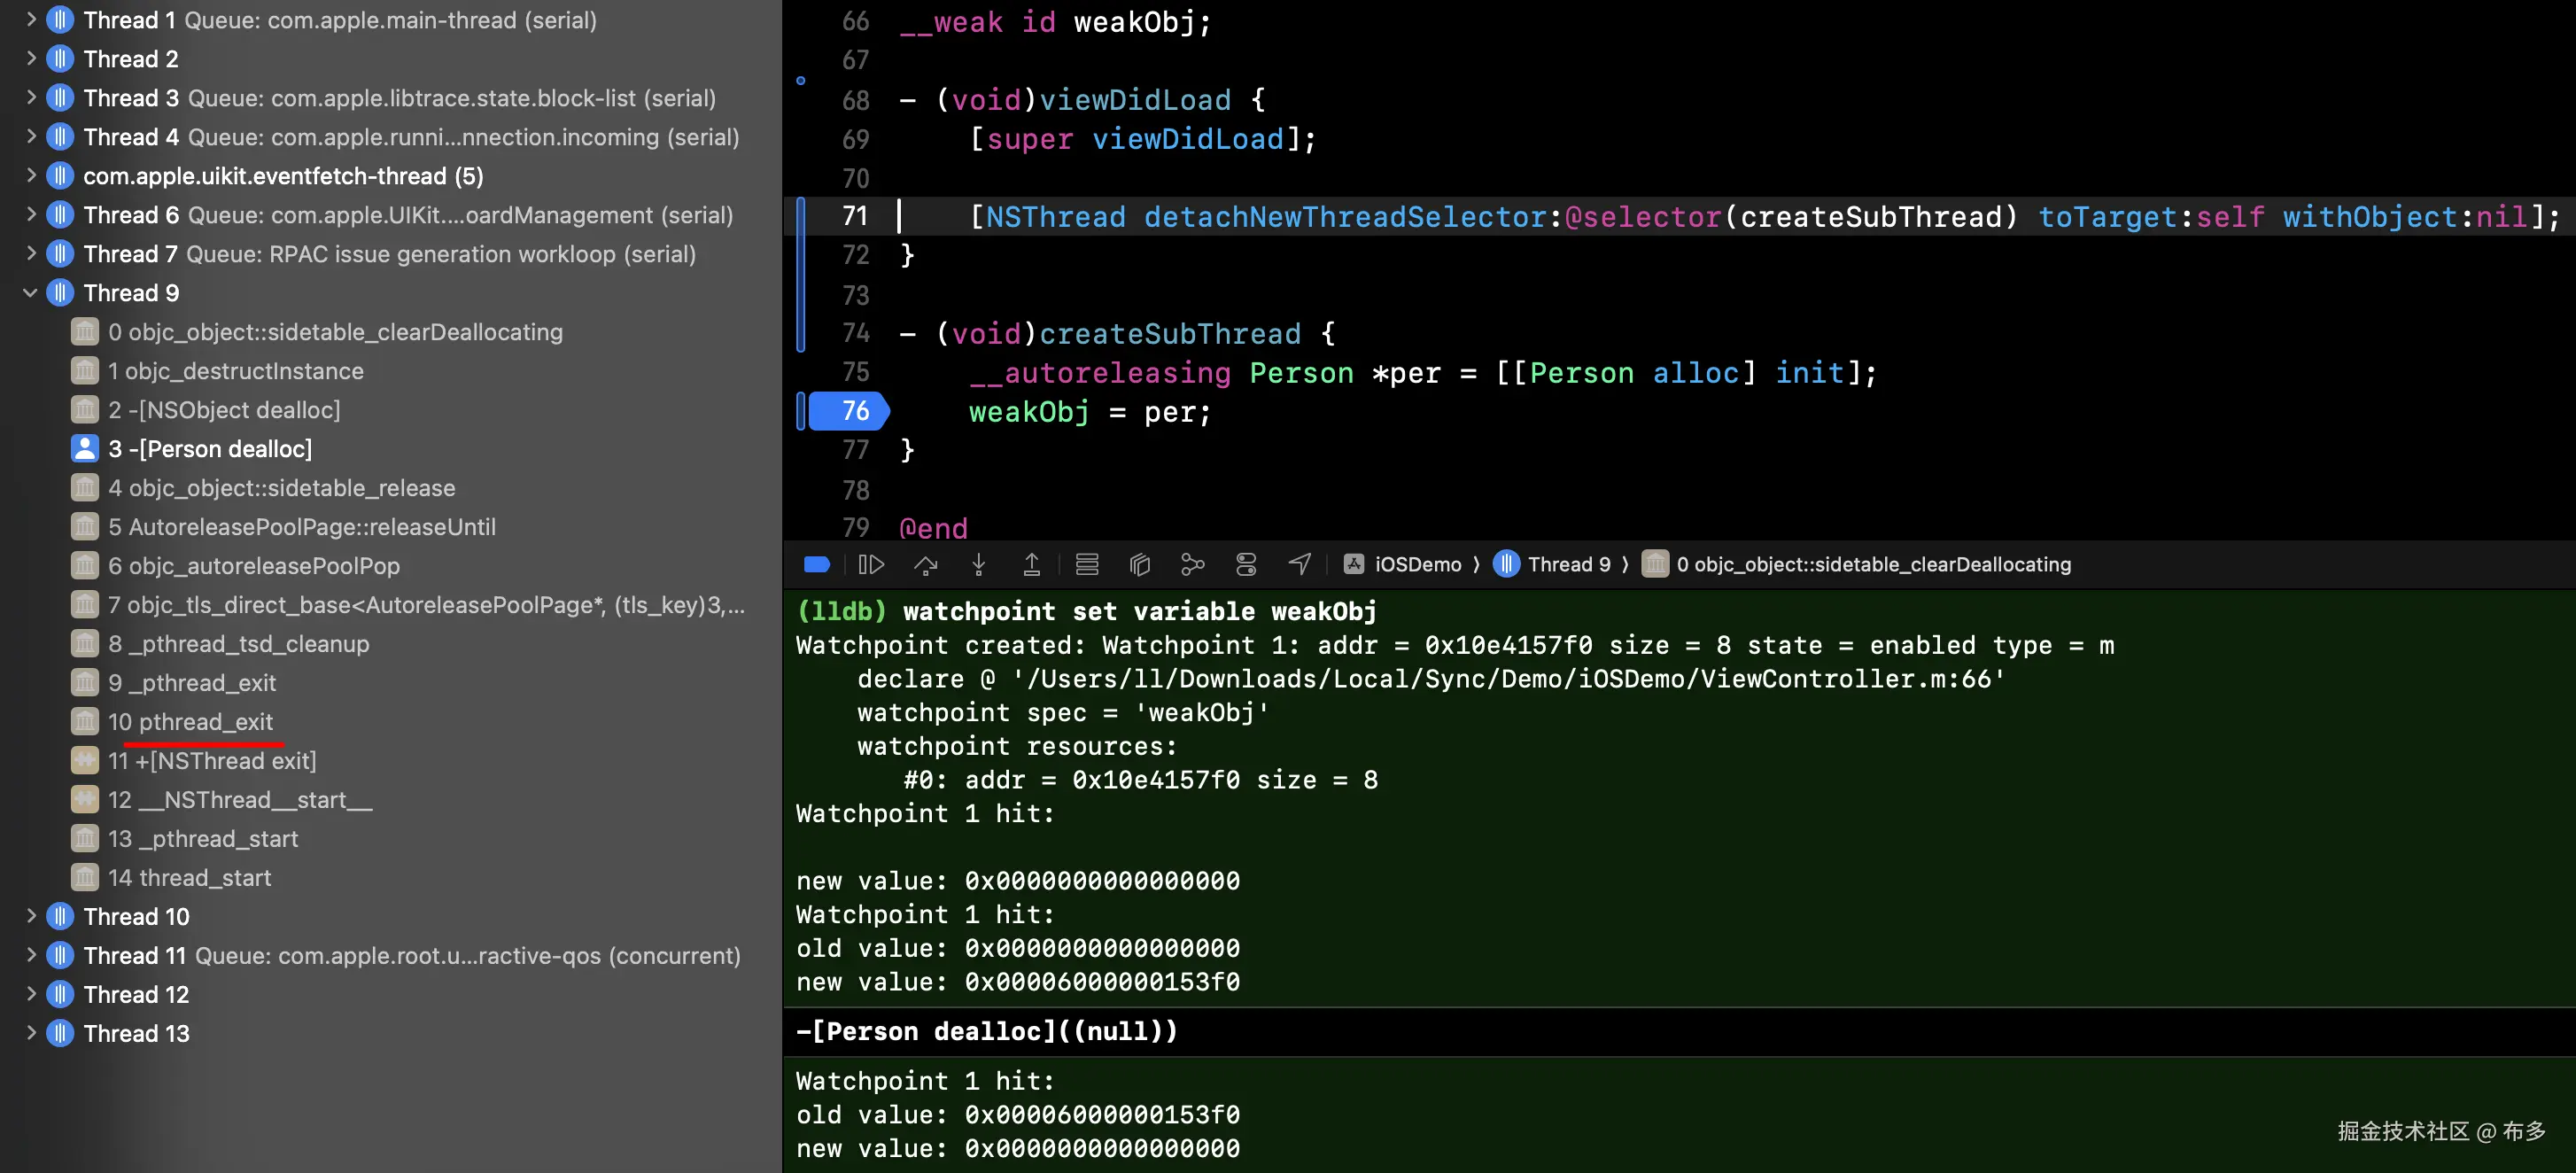Collapse the Thread 9 disclosure arrow

tap(30, 293)
